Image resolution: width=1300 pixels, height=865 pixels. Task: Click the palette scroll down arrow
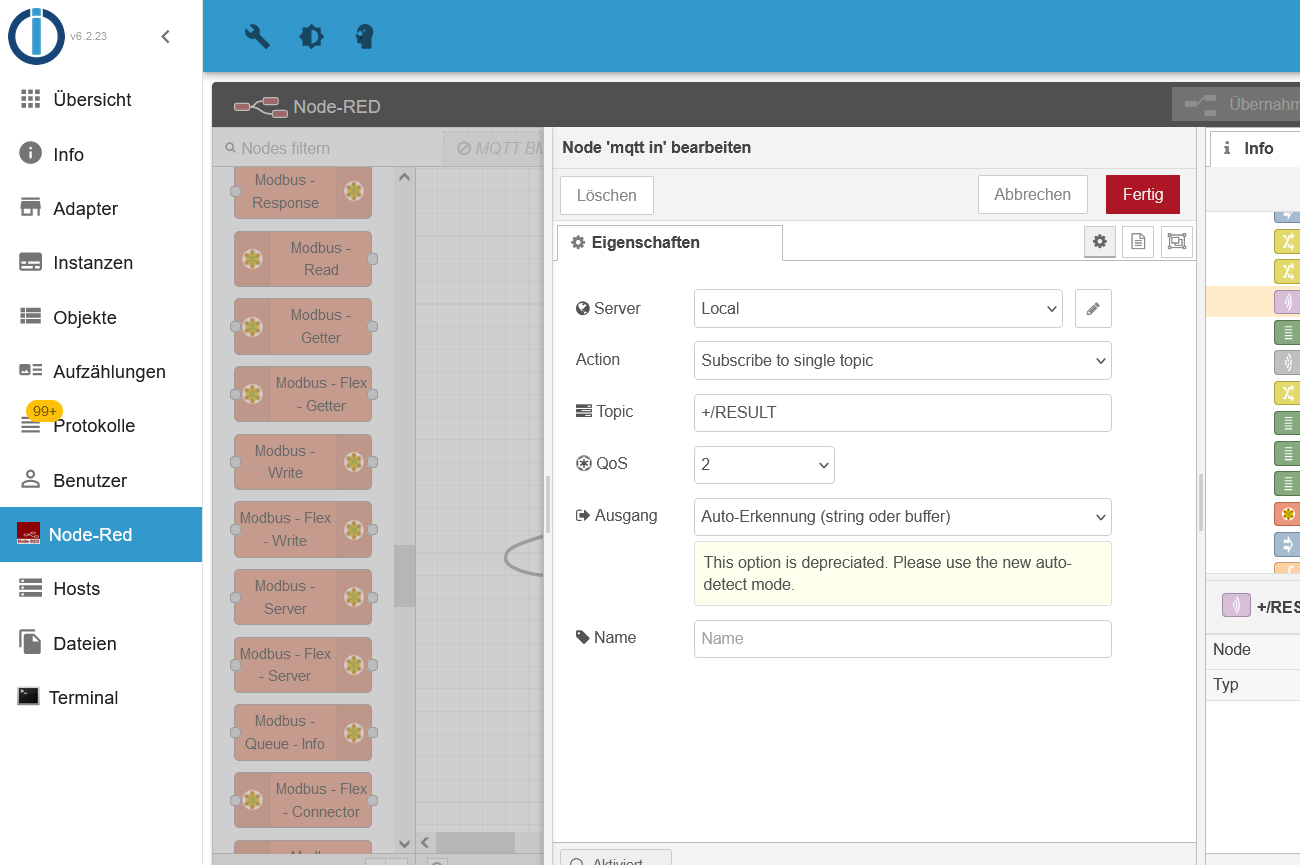tap(404, 843)
